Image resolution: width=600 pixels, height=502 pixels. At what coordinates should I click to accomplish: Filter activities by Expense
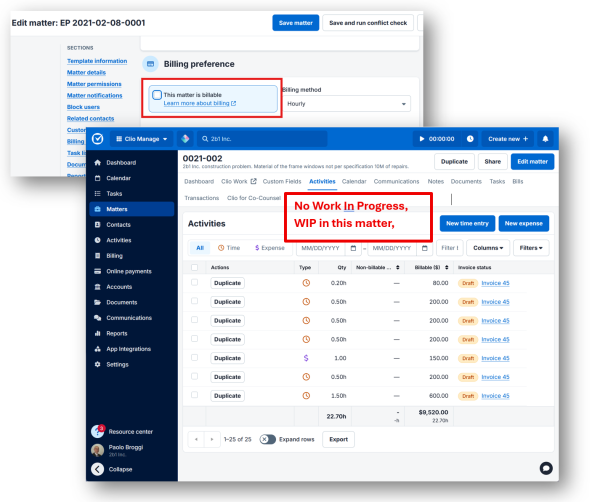270,248
